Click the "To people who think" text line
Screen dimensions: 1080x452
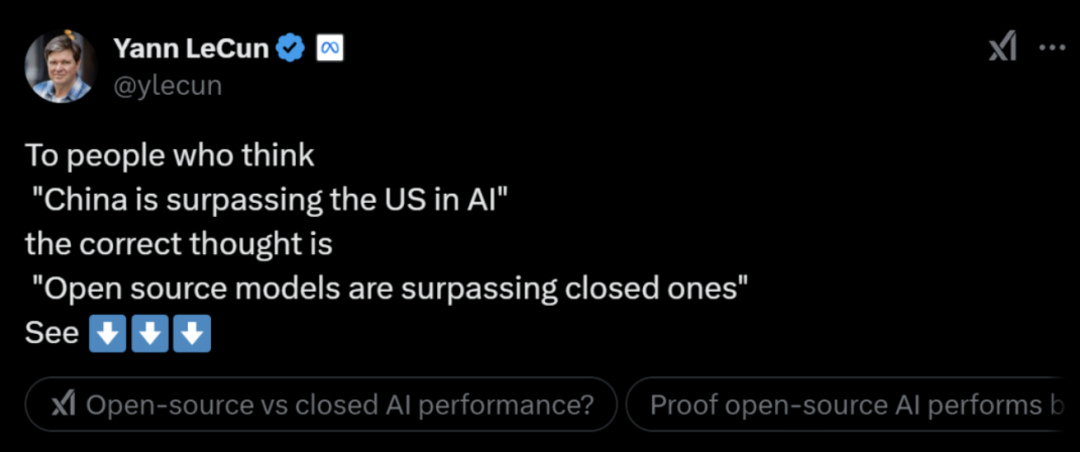click(x=170, y=156)
